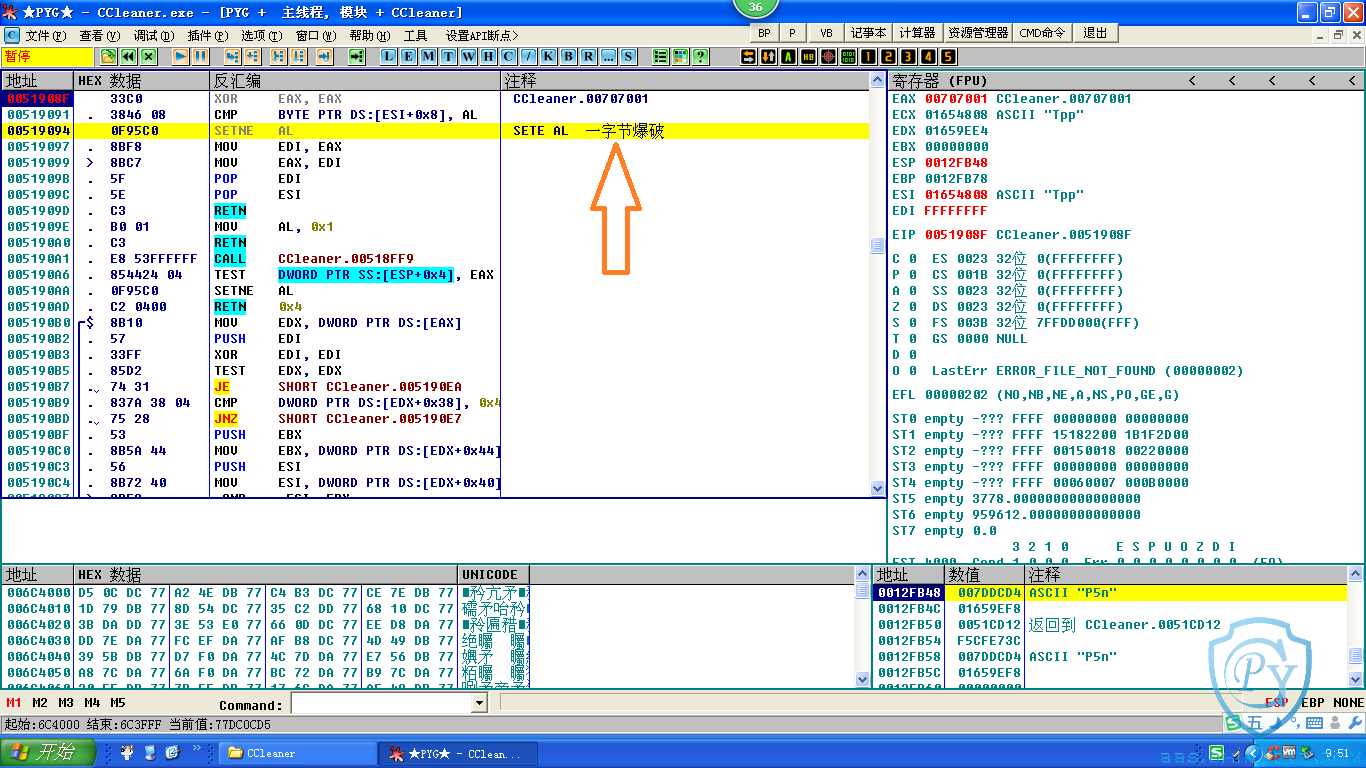Image resolution: width=1366 pixels, height=768 pixels.
Task: Click the colored grid appearance icon
Action: click(680, 57)
